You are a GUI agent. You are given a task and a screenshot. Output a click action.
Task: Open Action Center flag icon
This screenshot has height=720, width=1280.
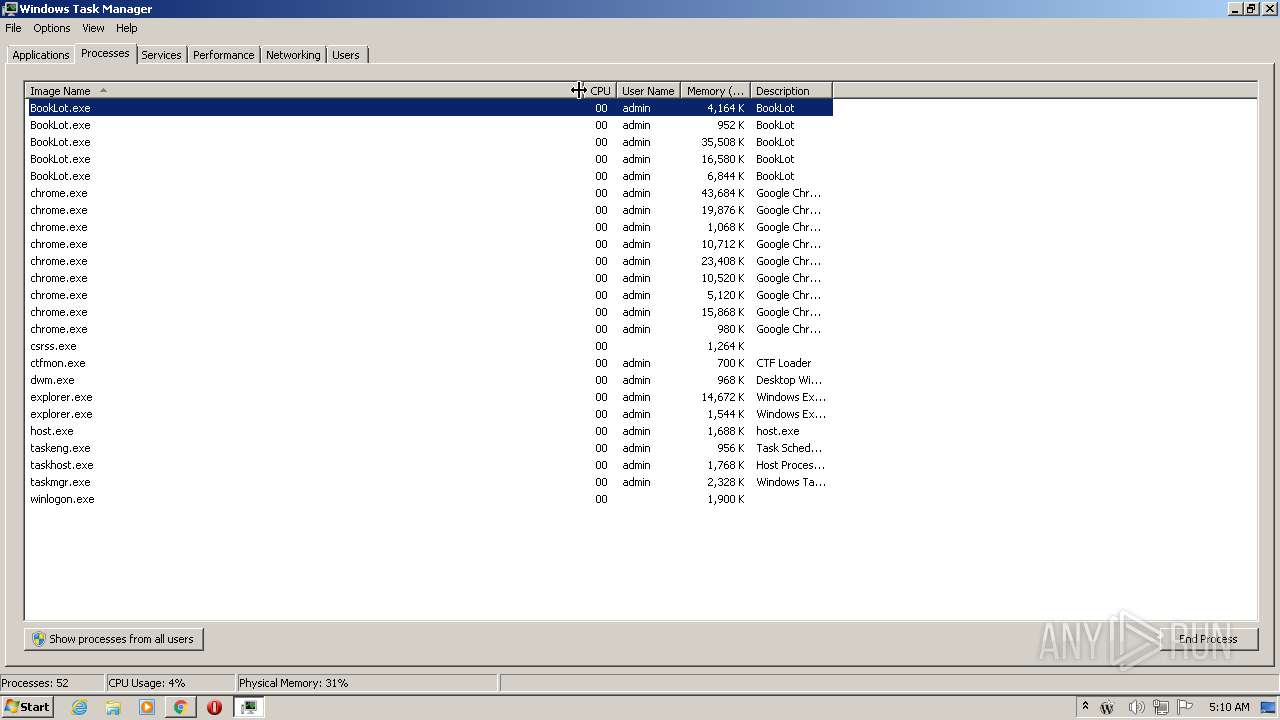tap(1186, 707)
